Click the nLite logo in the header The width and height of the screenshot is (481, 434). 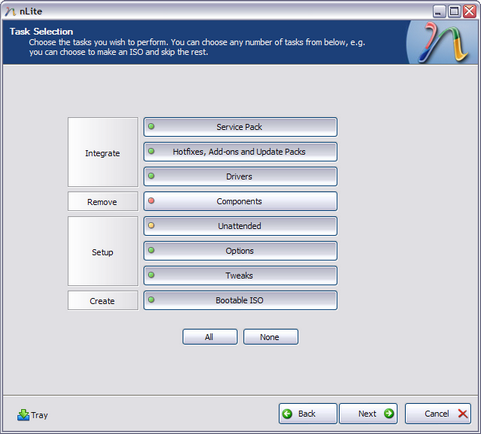(443, 42)
